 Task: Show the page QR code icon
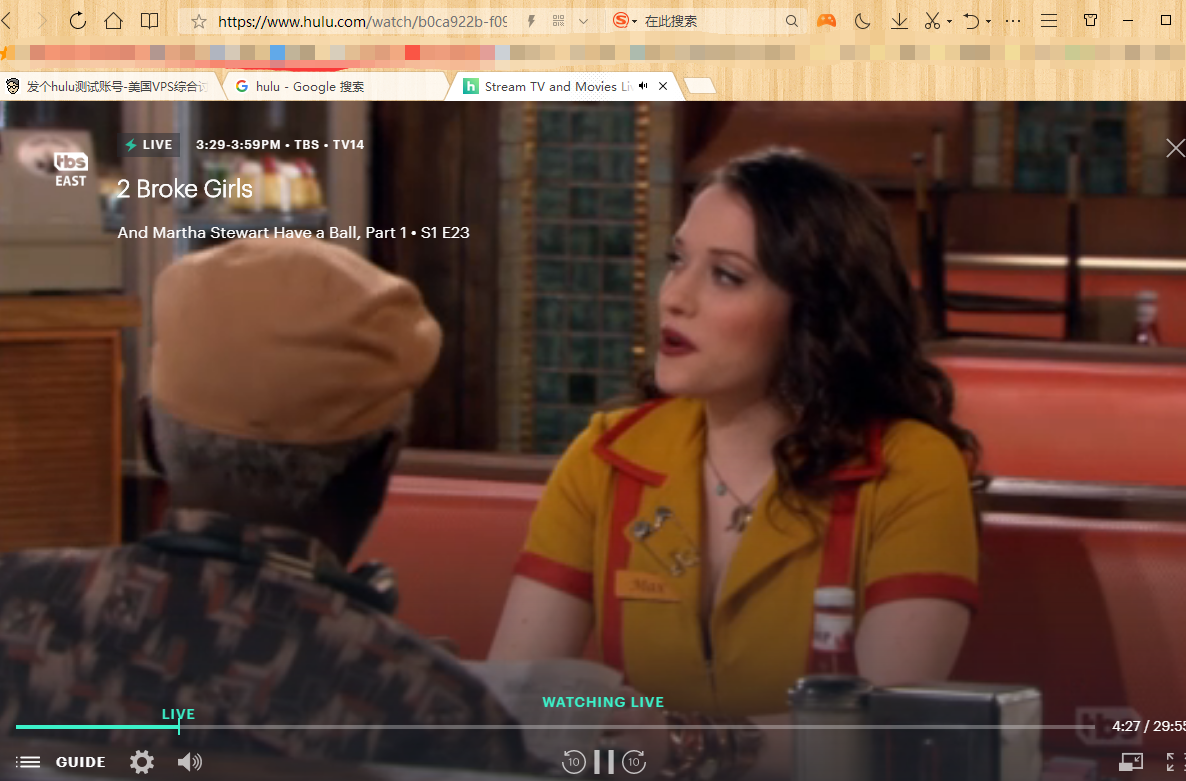pyautogui.click(x=558, y=21)
